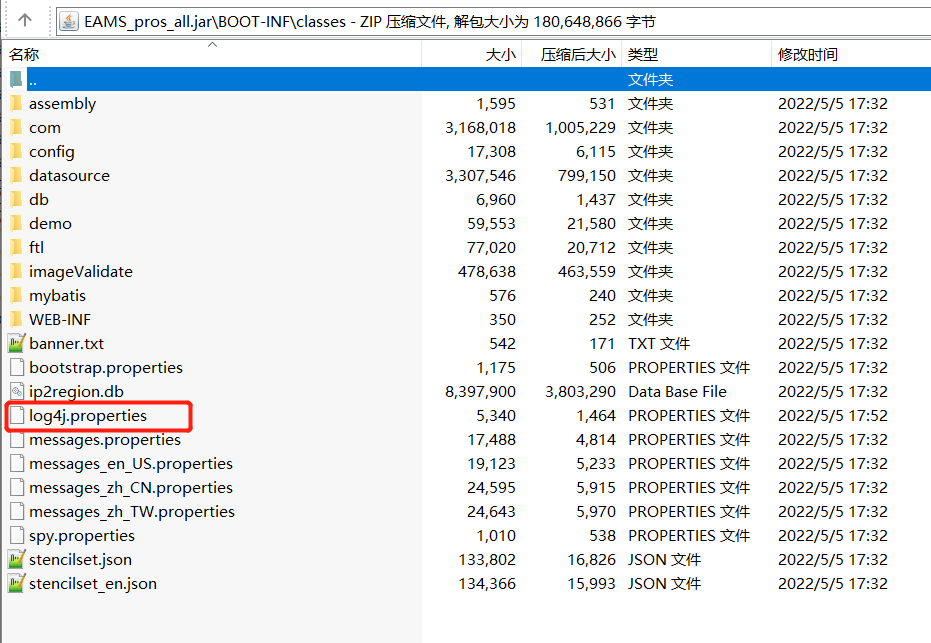The width and height of the screenshot is (931, 643).
Task: Select the messages_zh_CN.properties file name
Action: (131, 487)
